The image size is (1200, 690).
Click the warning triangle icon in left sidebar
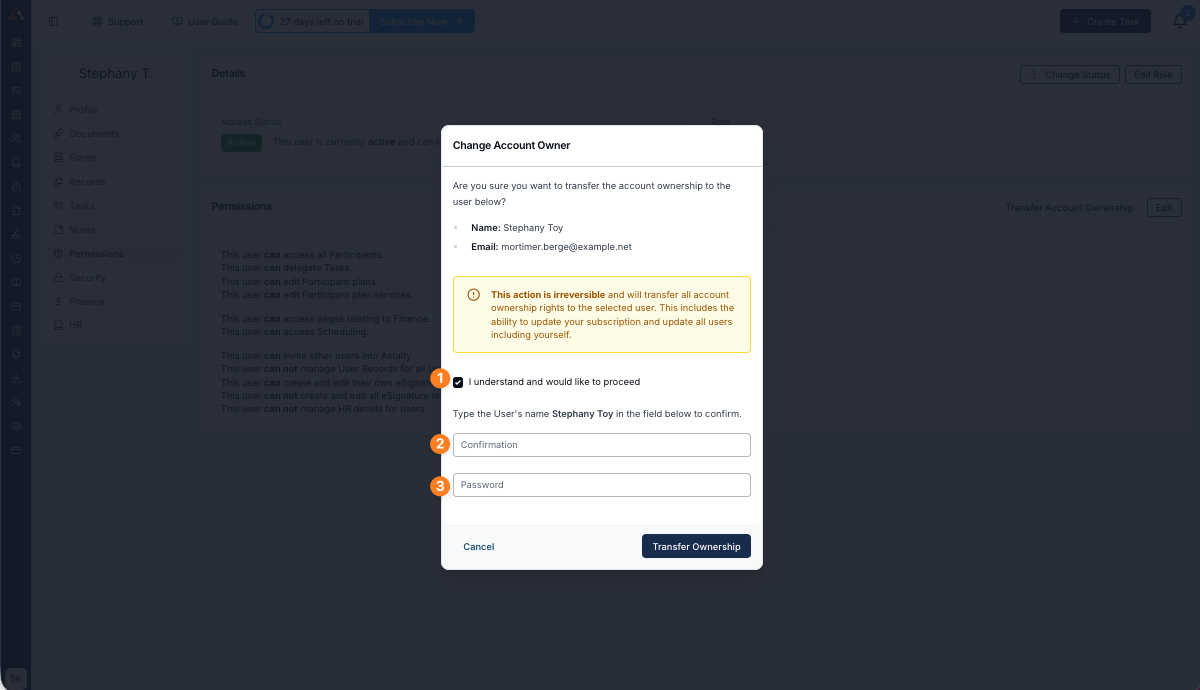click(16, 186)
